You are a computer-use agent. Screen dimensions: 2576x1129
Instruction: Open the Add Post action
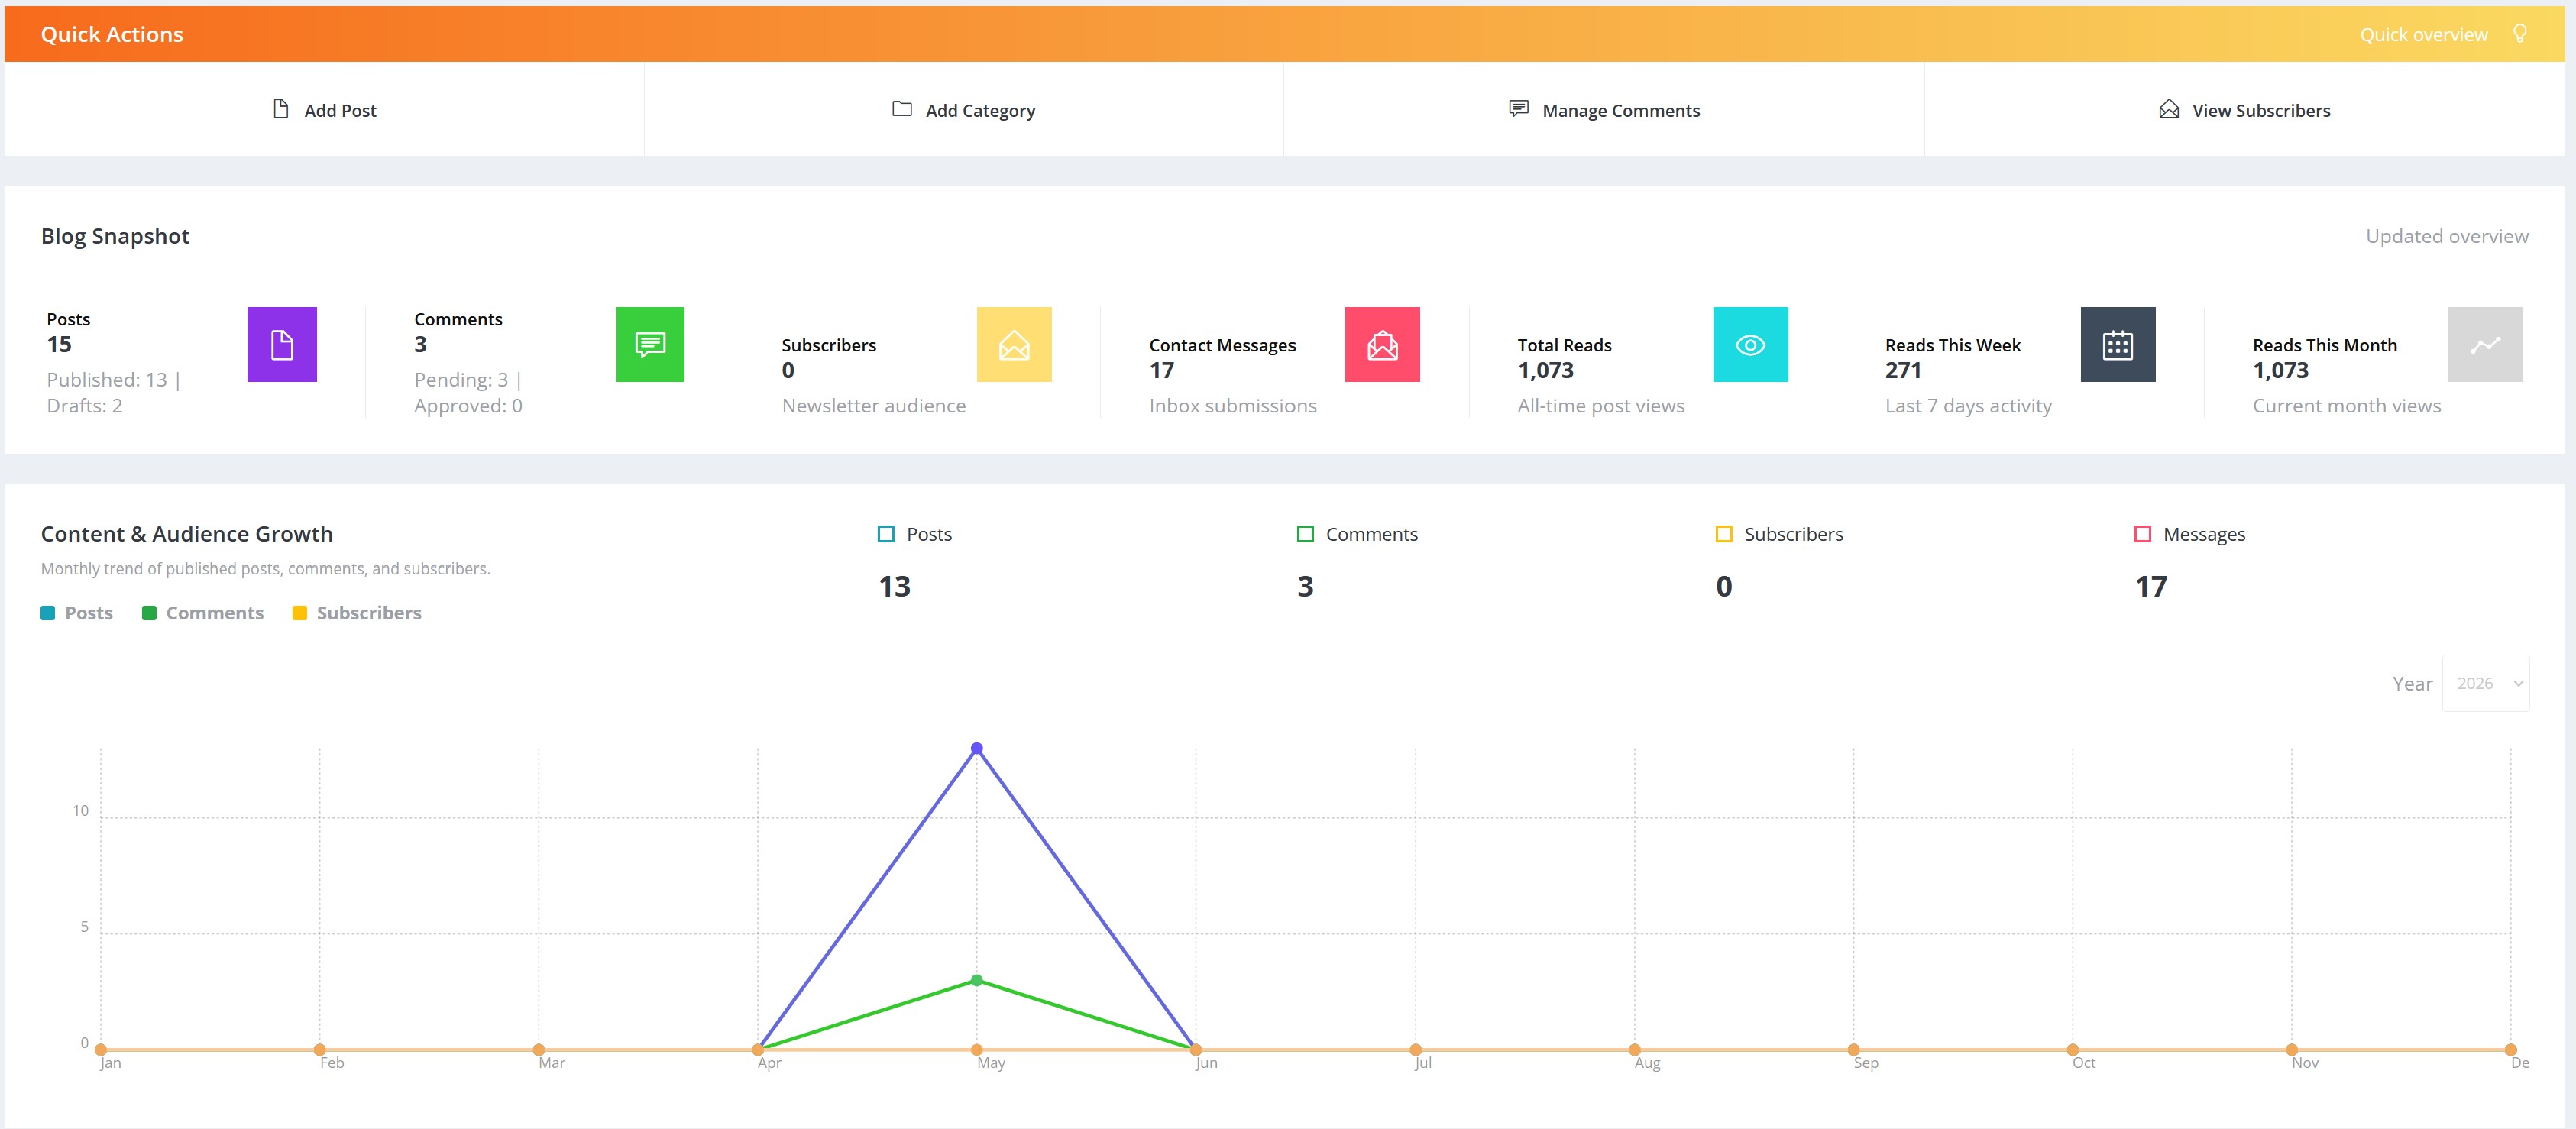324,110
